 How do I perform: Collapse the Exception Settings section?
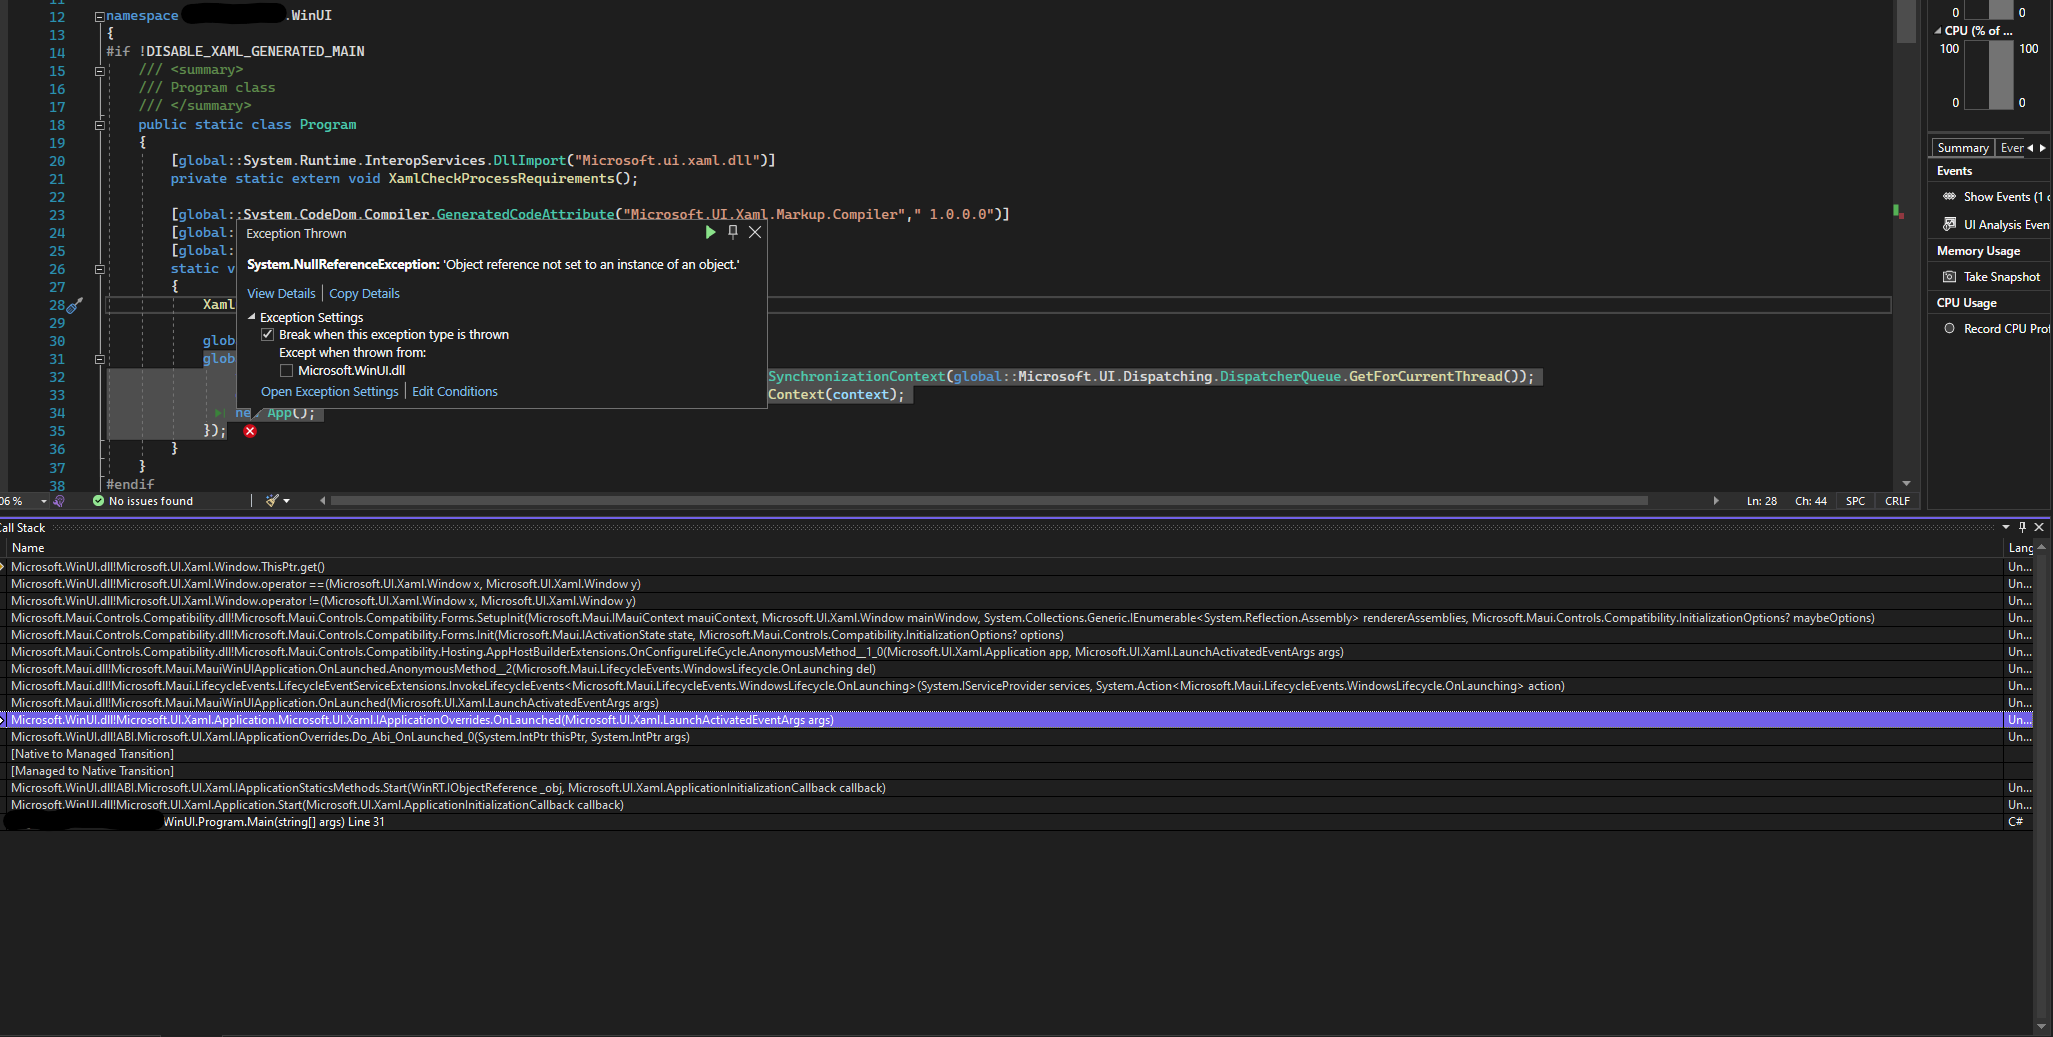(251, 317)
